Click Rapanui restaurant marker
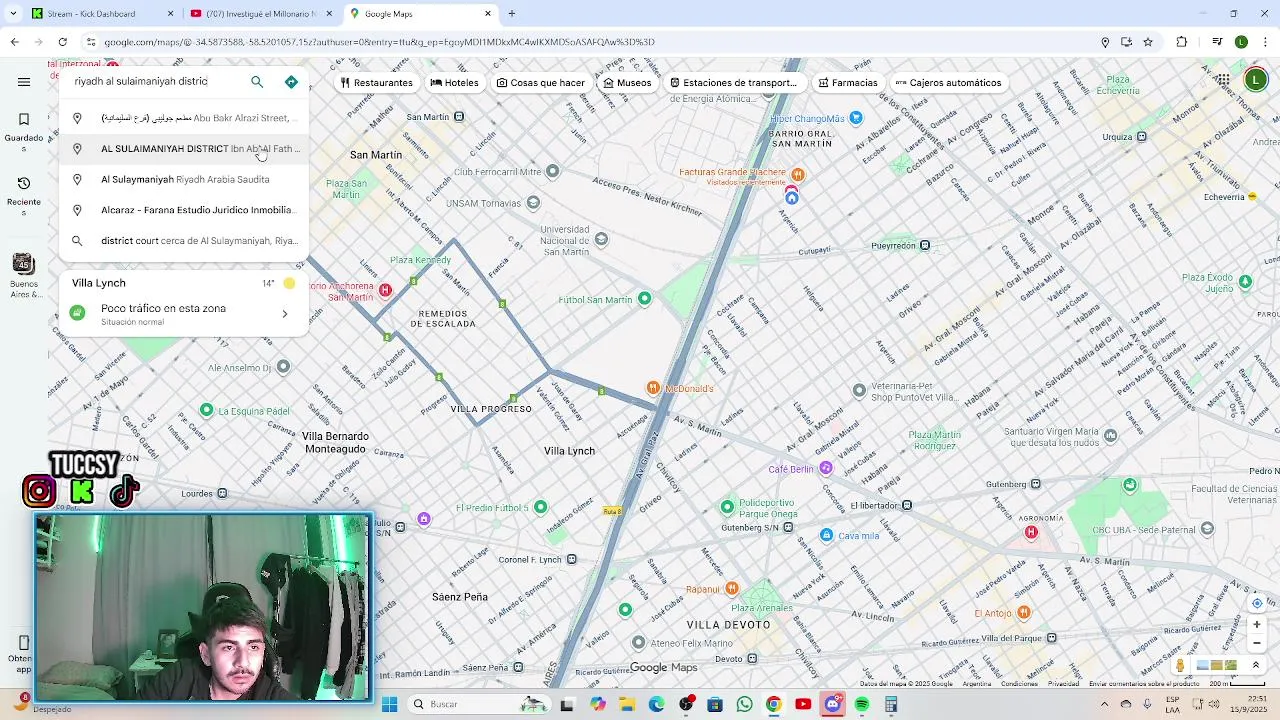The width and height of the screenshot is (1280, 720). point(732,589)
